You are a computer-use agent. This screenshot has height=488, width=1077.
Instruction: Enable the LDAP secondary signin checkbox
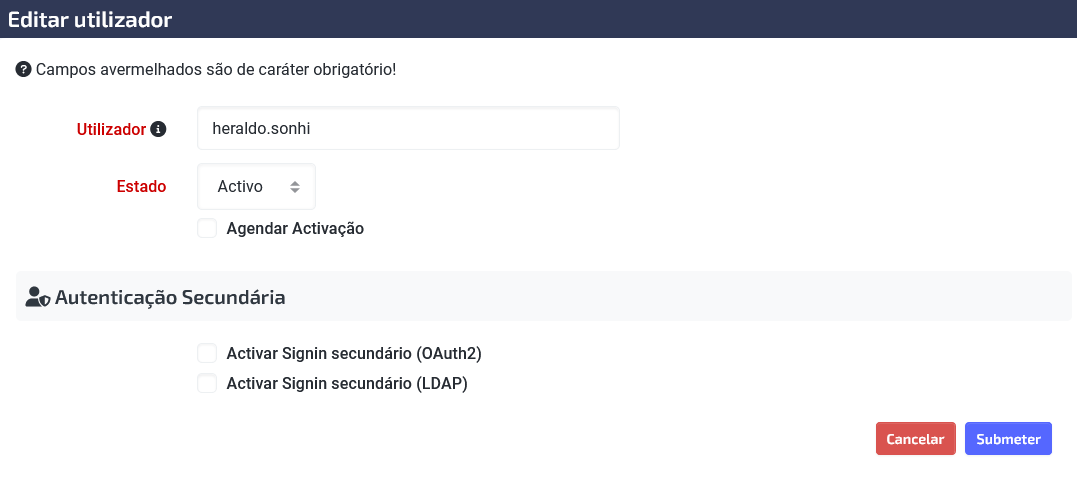click(207, 383)
